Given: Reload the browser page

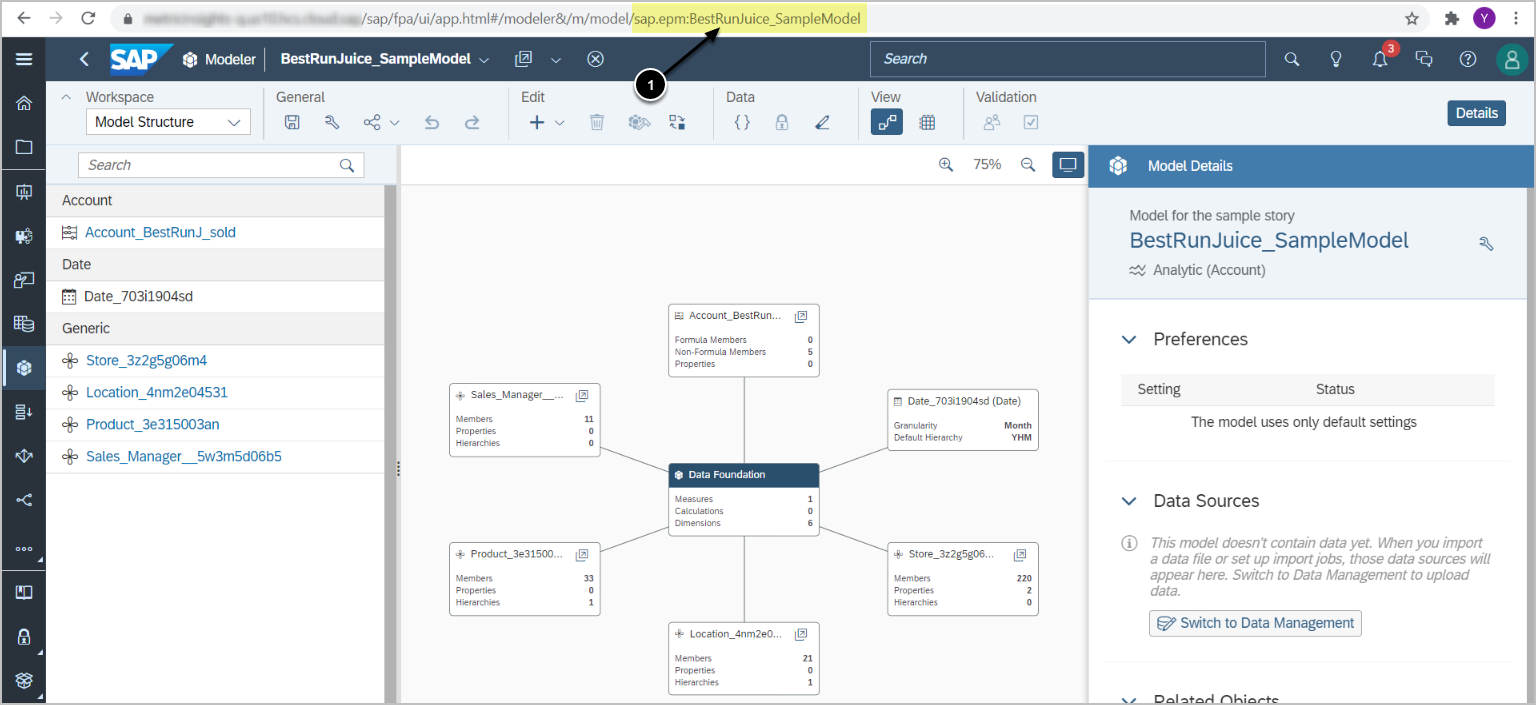Looking at the screenshot, I should pyautogui.click(x=88, y=18).
